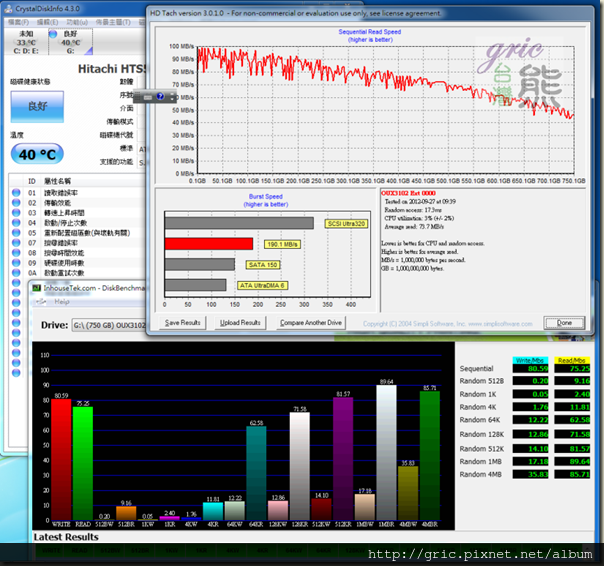The width and height of the screenshot is (604, 566).
Task: Select the G: drive tab at 40 °C
Action: click(x=71, y=42)
